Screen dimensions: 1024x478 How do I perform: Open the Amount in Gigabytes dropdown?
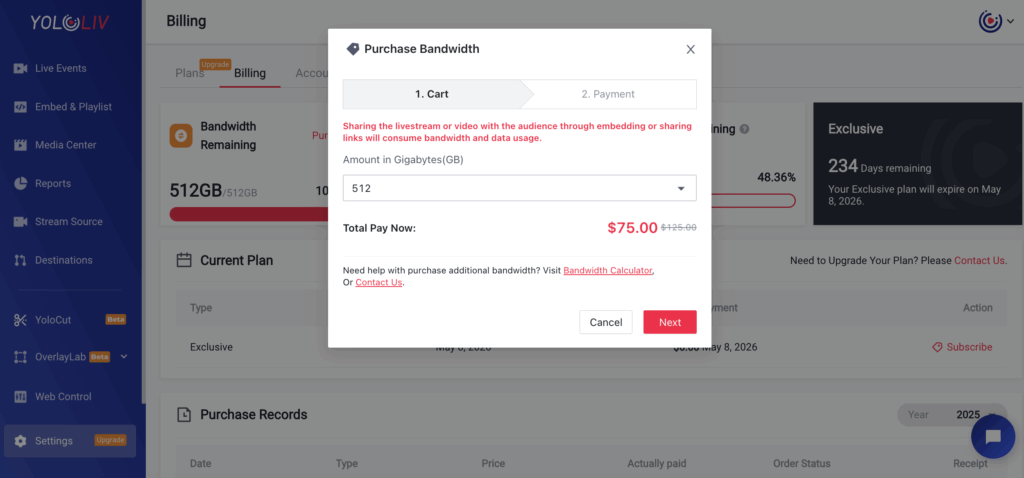click(x=519, y=188)
